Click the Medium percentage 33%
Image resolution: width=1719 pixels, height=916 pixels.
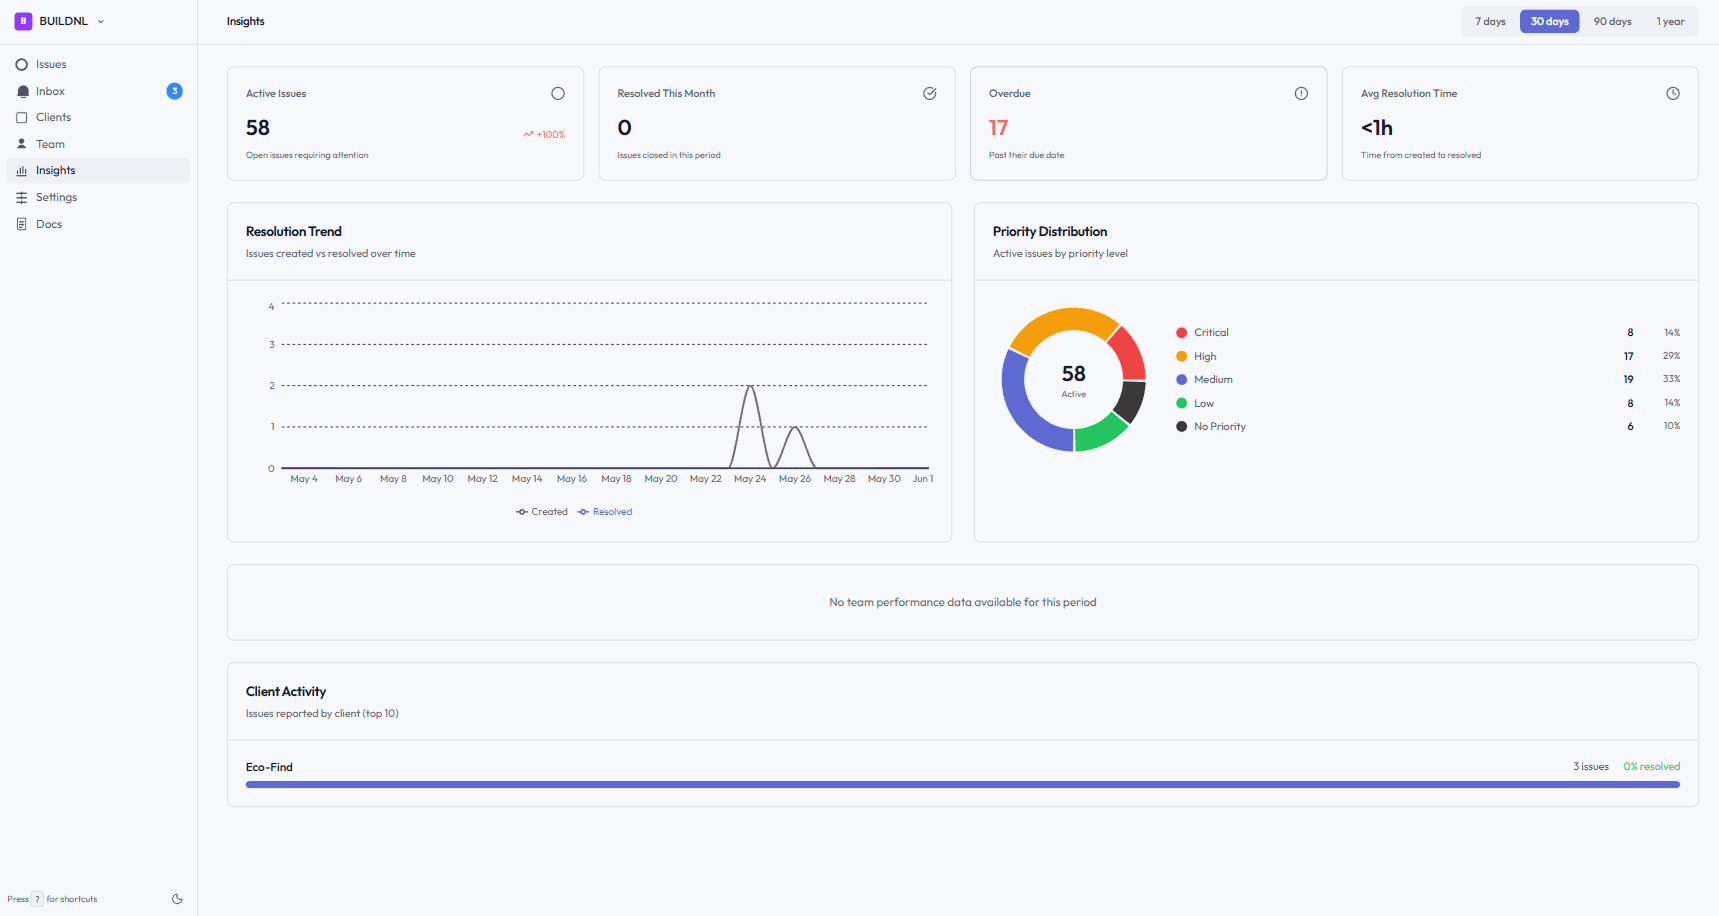(1671, 380)
